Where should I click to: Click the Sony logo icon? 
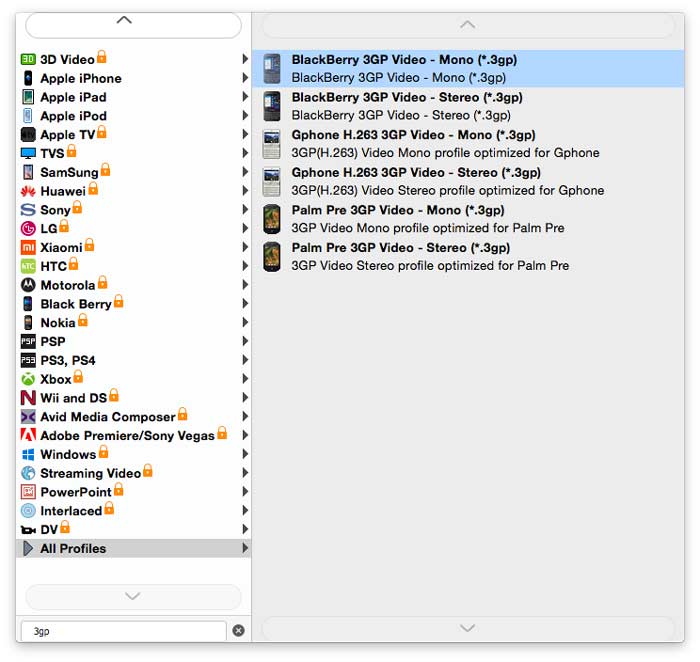[x=28, y=210]
